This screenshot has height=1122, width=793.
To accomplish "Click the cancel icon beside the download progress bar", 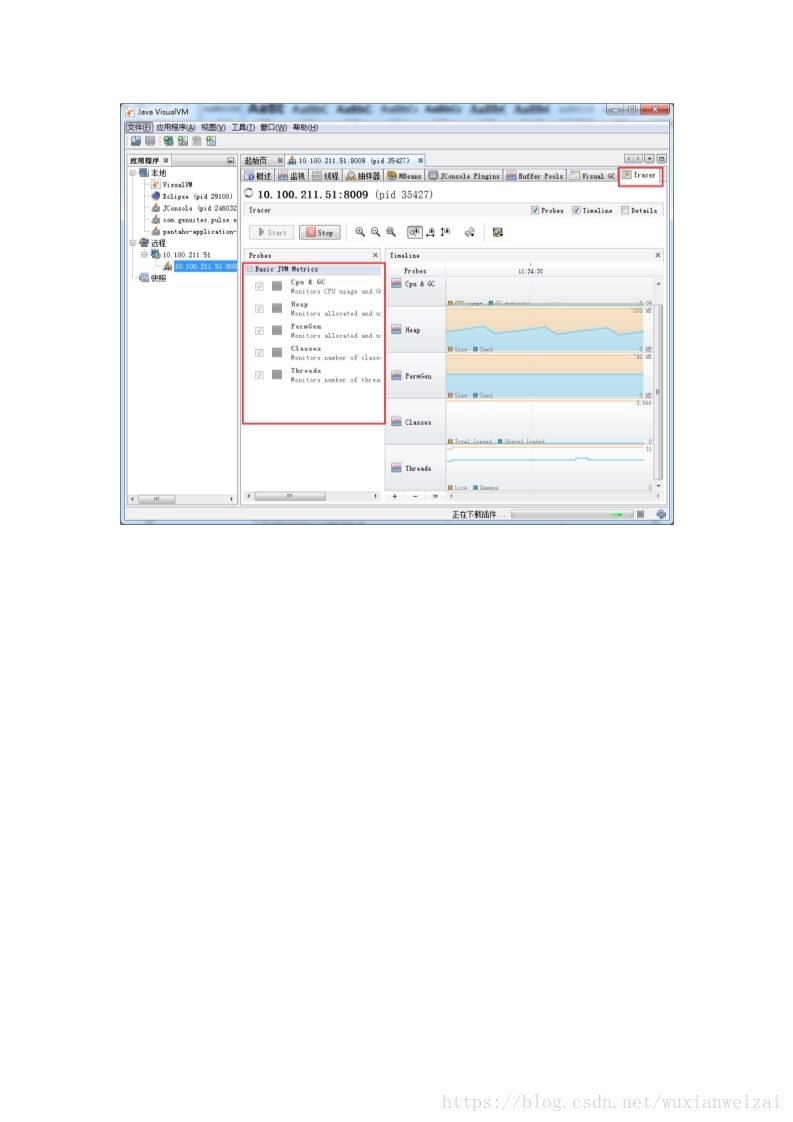I will click(641, 514).
